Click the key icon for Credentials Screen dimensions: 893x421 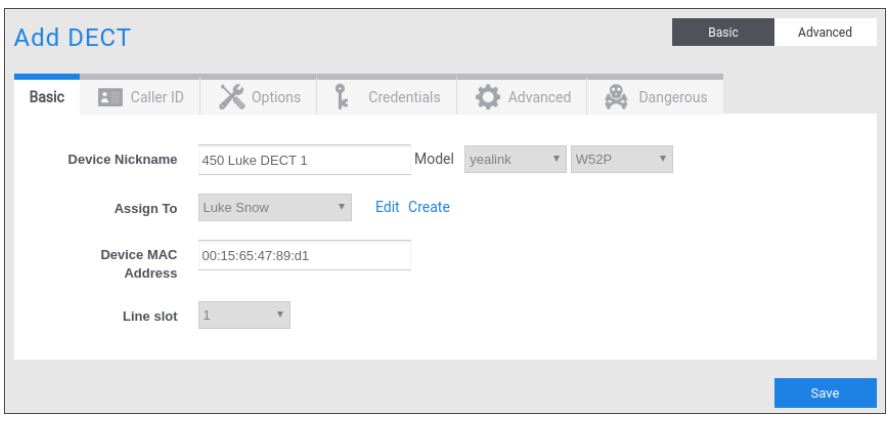pos(338,97)
